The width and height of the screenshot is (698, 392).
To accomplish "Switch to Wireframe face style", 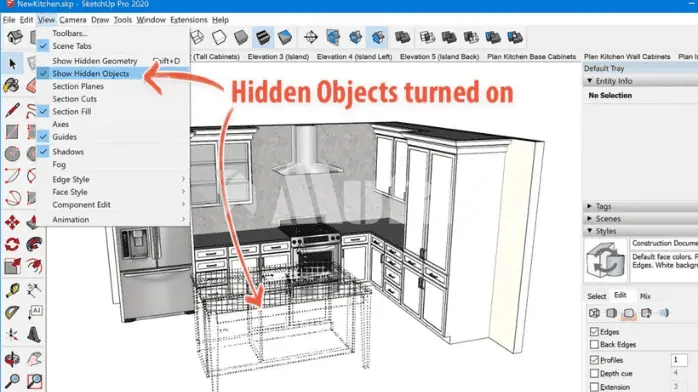I will 197,37.
